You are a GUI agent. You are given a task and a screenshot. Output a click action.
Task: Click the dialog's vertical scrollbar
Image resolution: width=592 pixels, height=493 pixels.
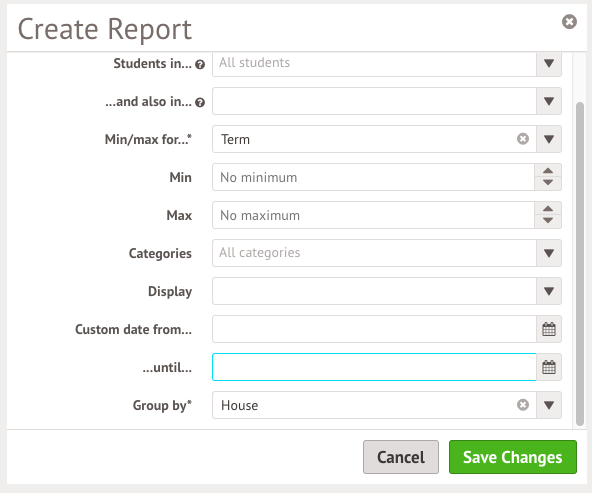click(x=580, y=264)
